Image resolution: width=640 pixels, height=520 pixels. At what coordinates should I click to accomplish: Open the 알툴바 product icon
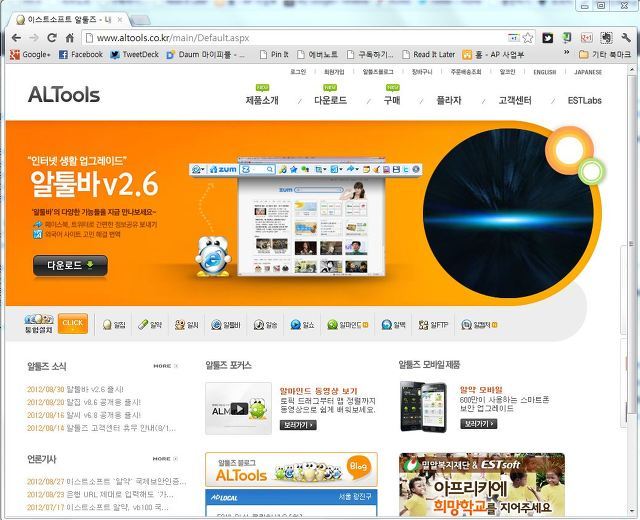pyautogui.click(x=226, y=325)
